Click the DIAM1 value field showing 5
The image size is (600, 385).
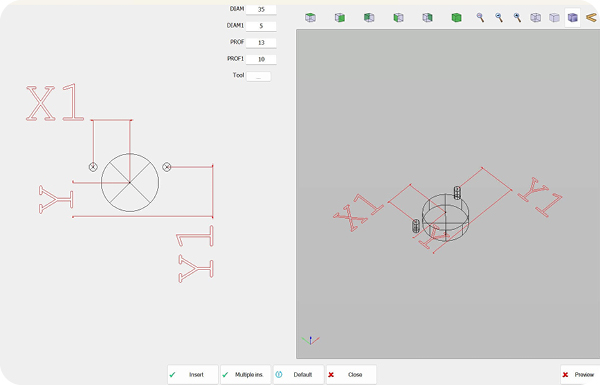pos(261,26)
